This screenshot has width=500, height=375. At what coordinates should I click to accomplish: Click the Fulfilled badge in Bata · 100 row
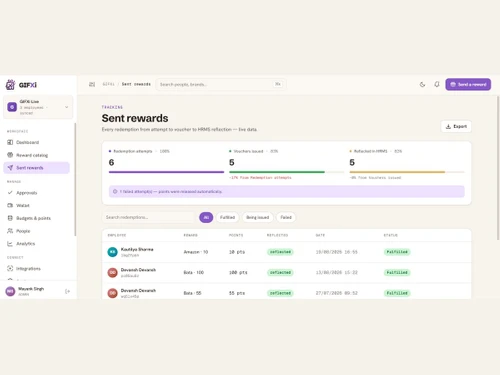point(397,273)
